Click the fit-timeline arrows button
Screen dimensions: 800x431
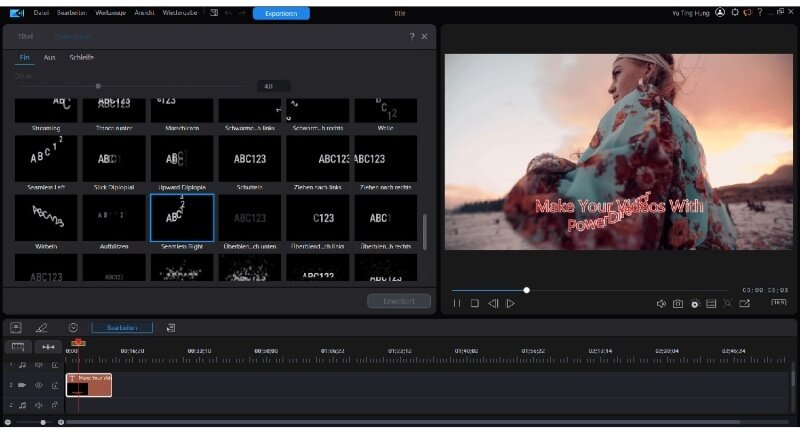point(48,347)
